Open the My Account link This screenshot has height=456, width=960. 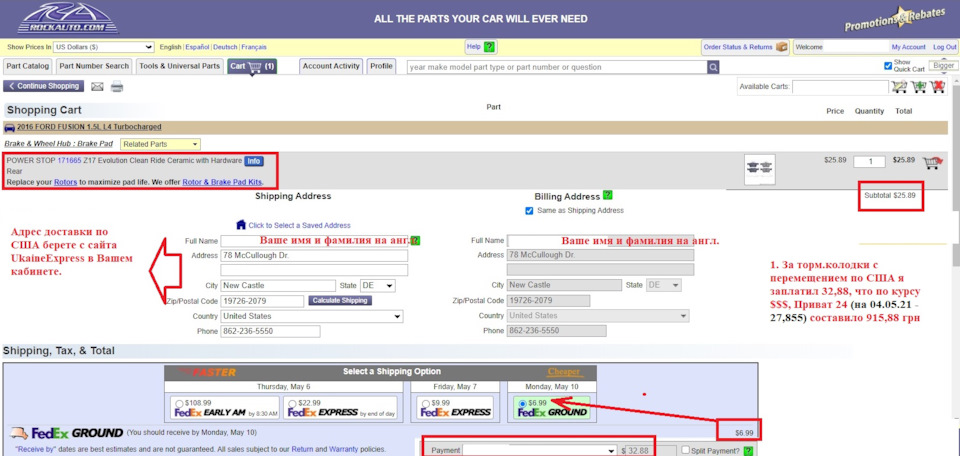(909, 47)
